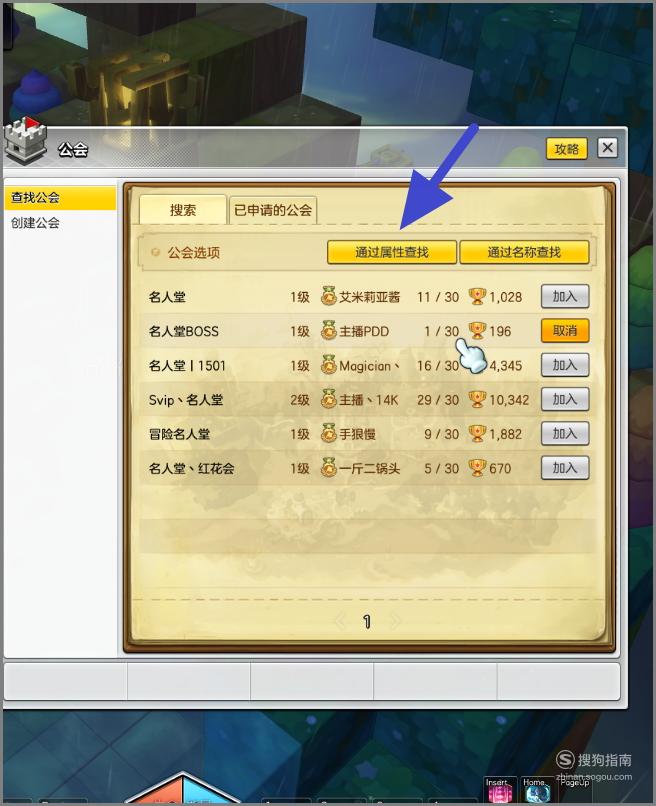The width and height of the screenshot is (656, 806).
Task: Go to the next results page arrow
Action: [x=395, y=621]
